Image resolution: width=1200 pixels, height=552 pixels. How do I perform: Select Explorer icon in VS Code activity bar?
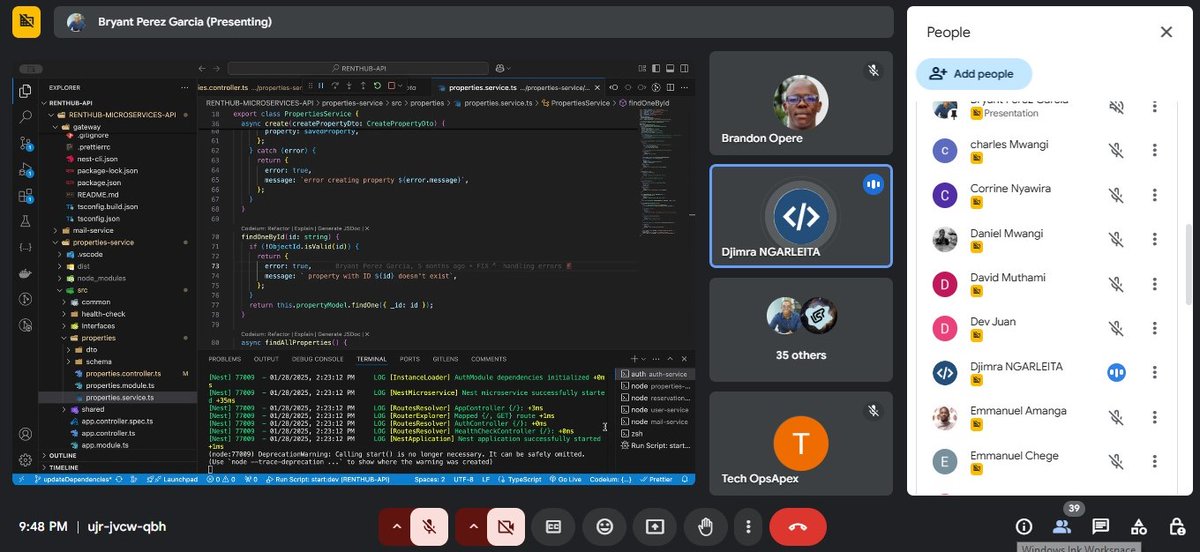pyautogui.click(x=26, y=91)
